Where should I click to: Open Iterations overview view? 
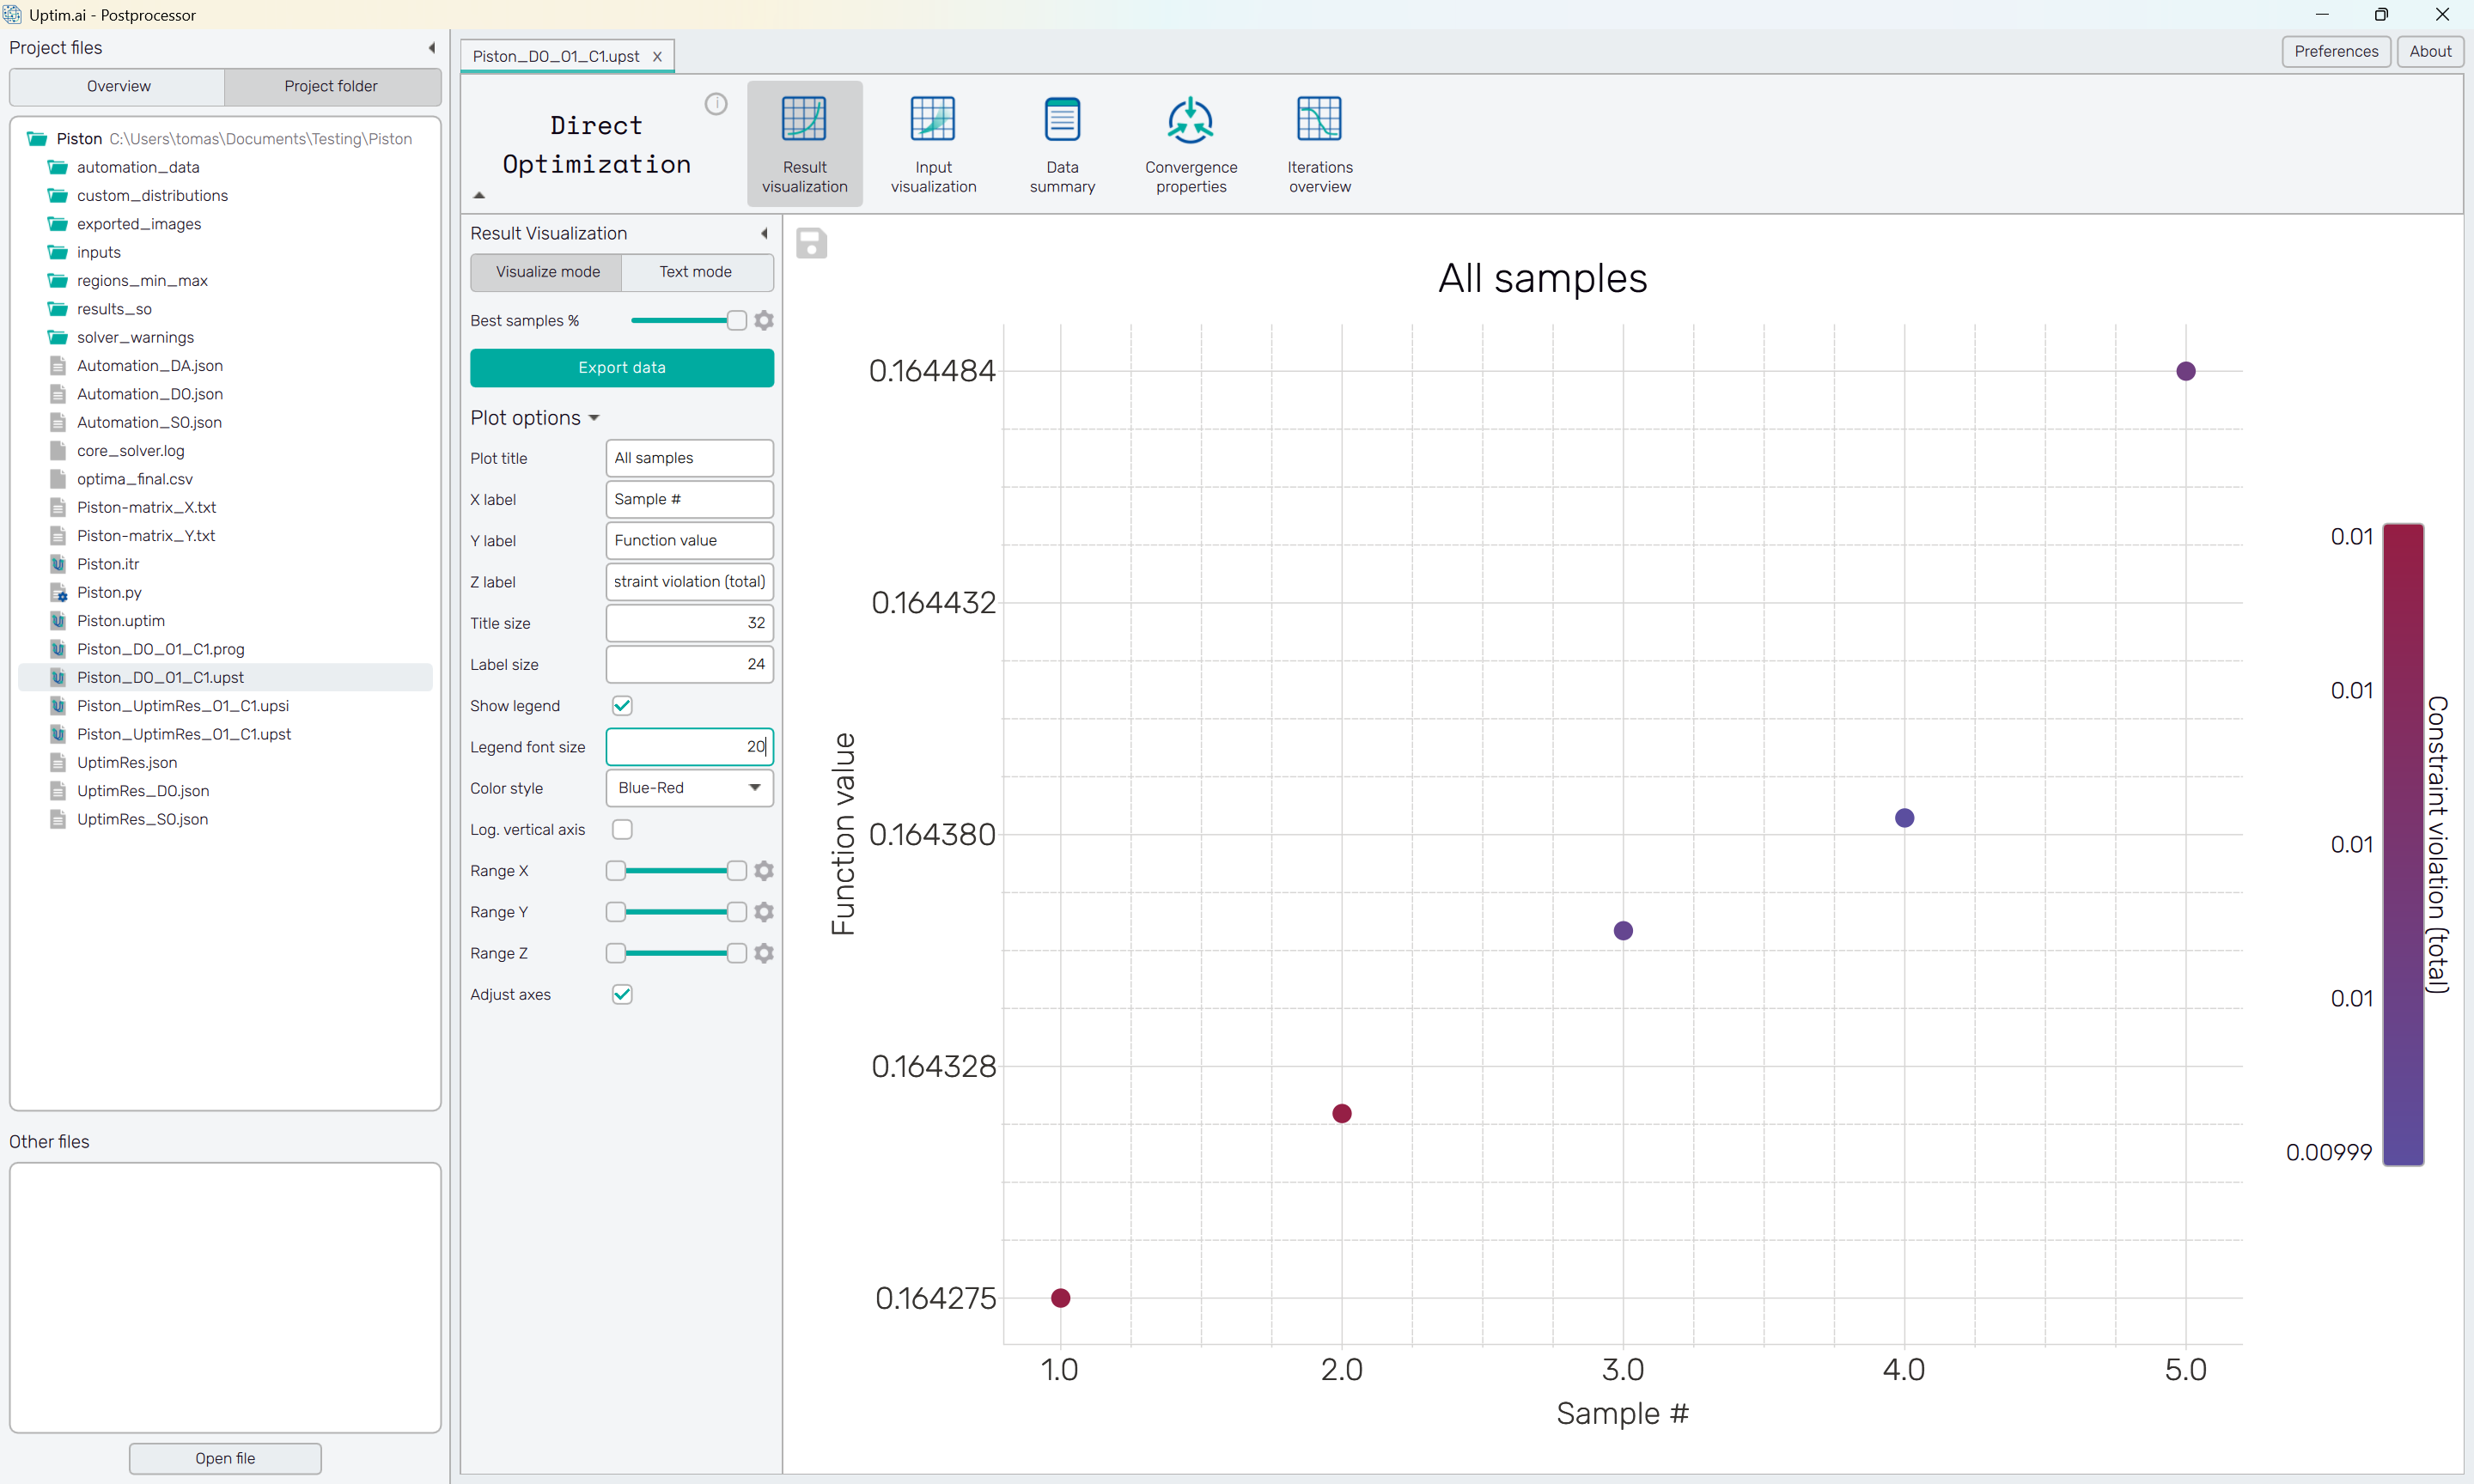(x=1318, y=144)
